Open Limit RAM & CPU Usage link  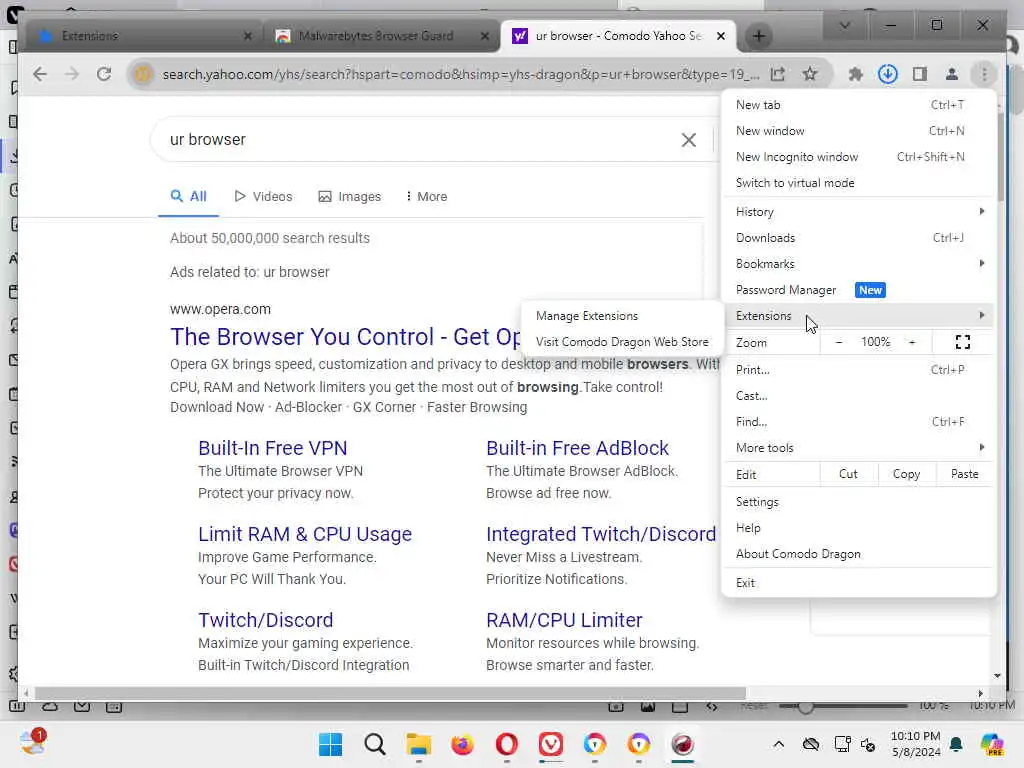click(x=305, y=534)
